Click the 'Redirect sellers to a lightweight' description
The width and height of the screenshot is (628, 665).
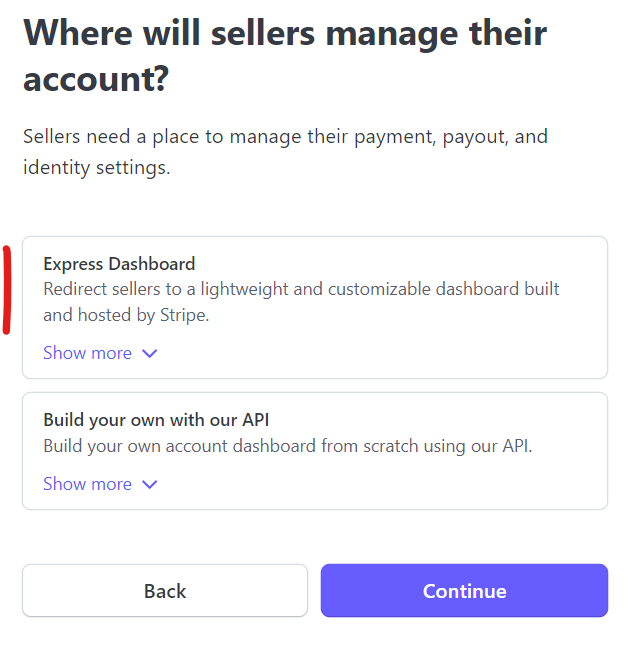[x=301, y=301]
